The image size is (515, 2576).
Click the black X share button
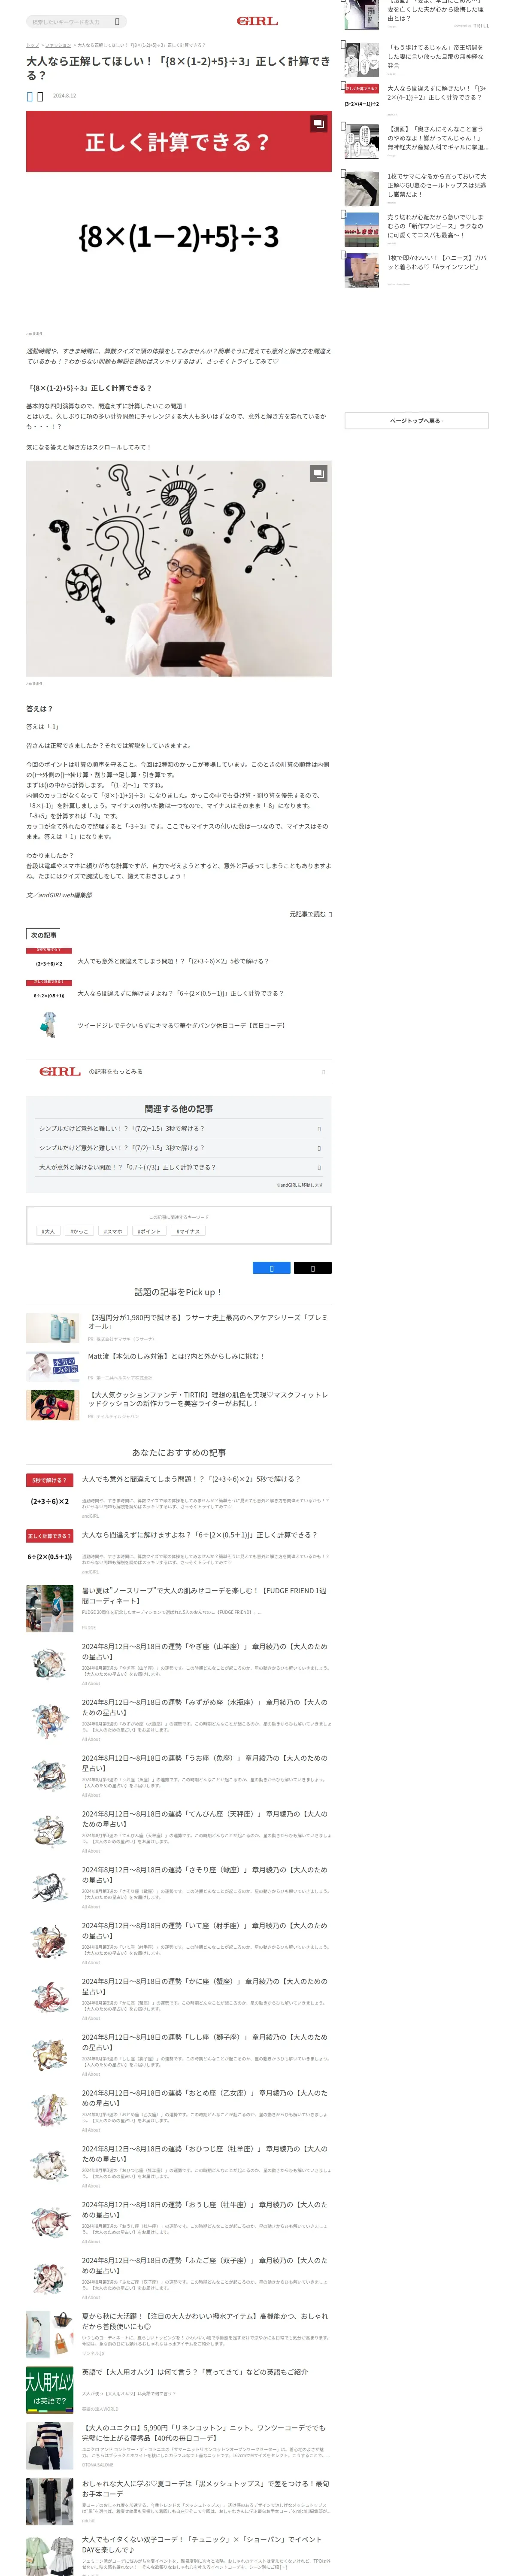[312, 1268]
